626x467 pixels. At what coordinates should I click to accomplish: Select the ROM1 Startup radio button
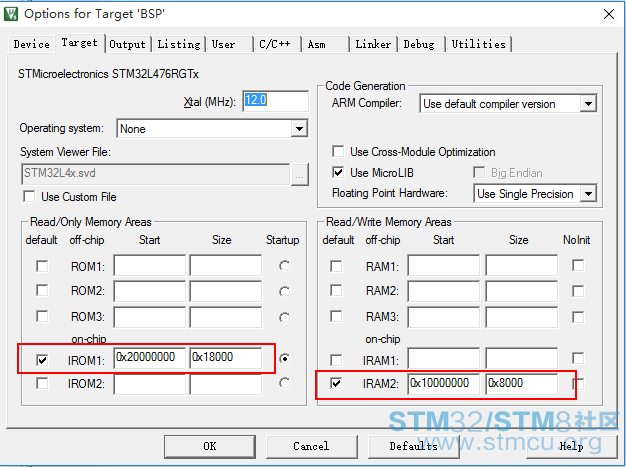point(284,266)
